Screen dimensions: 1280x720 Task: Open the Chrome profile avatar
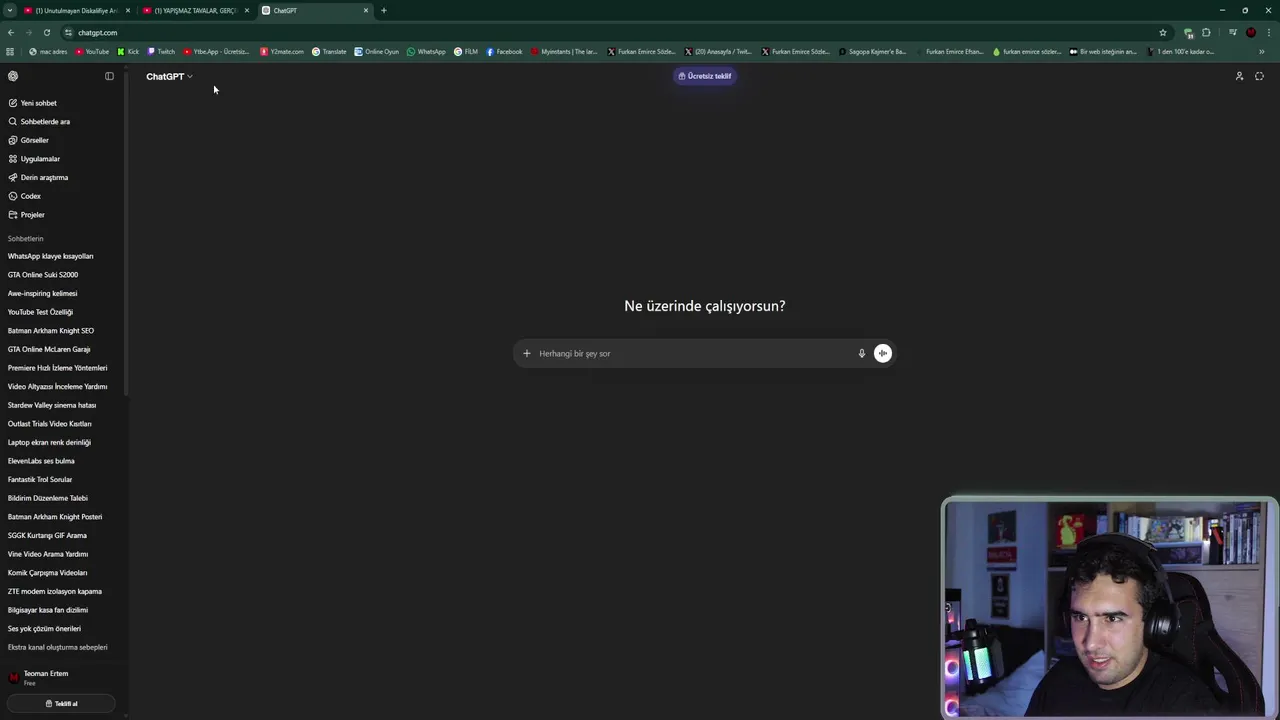(x=1251, y=32)
